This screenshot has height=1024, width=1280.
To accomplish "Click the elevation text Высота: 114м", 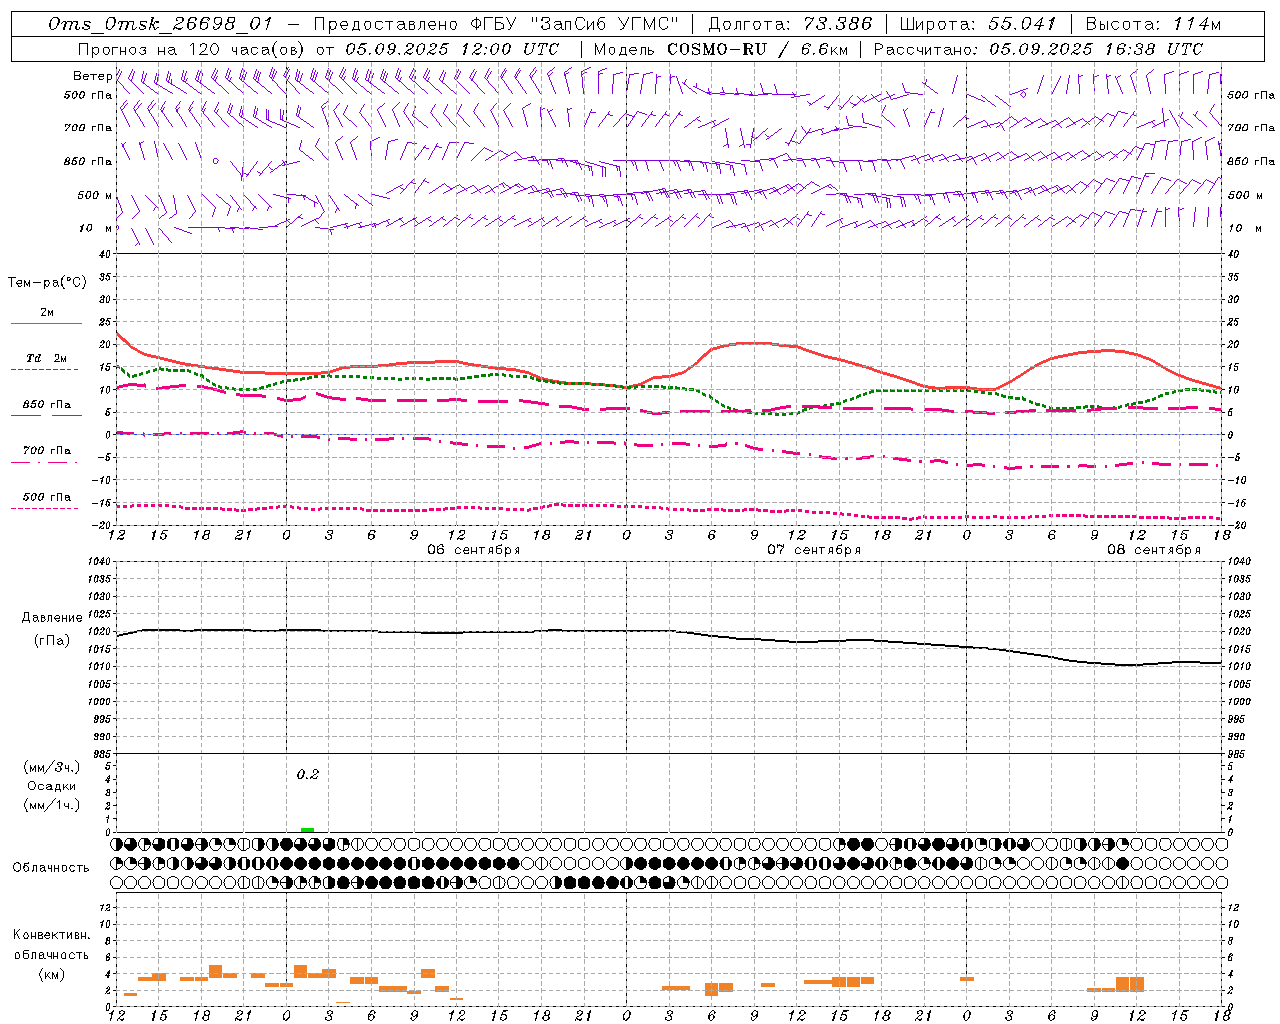I will point(1153,24).
